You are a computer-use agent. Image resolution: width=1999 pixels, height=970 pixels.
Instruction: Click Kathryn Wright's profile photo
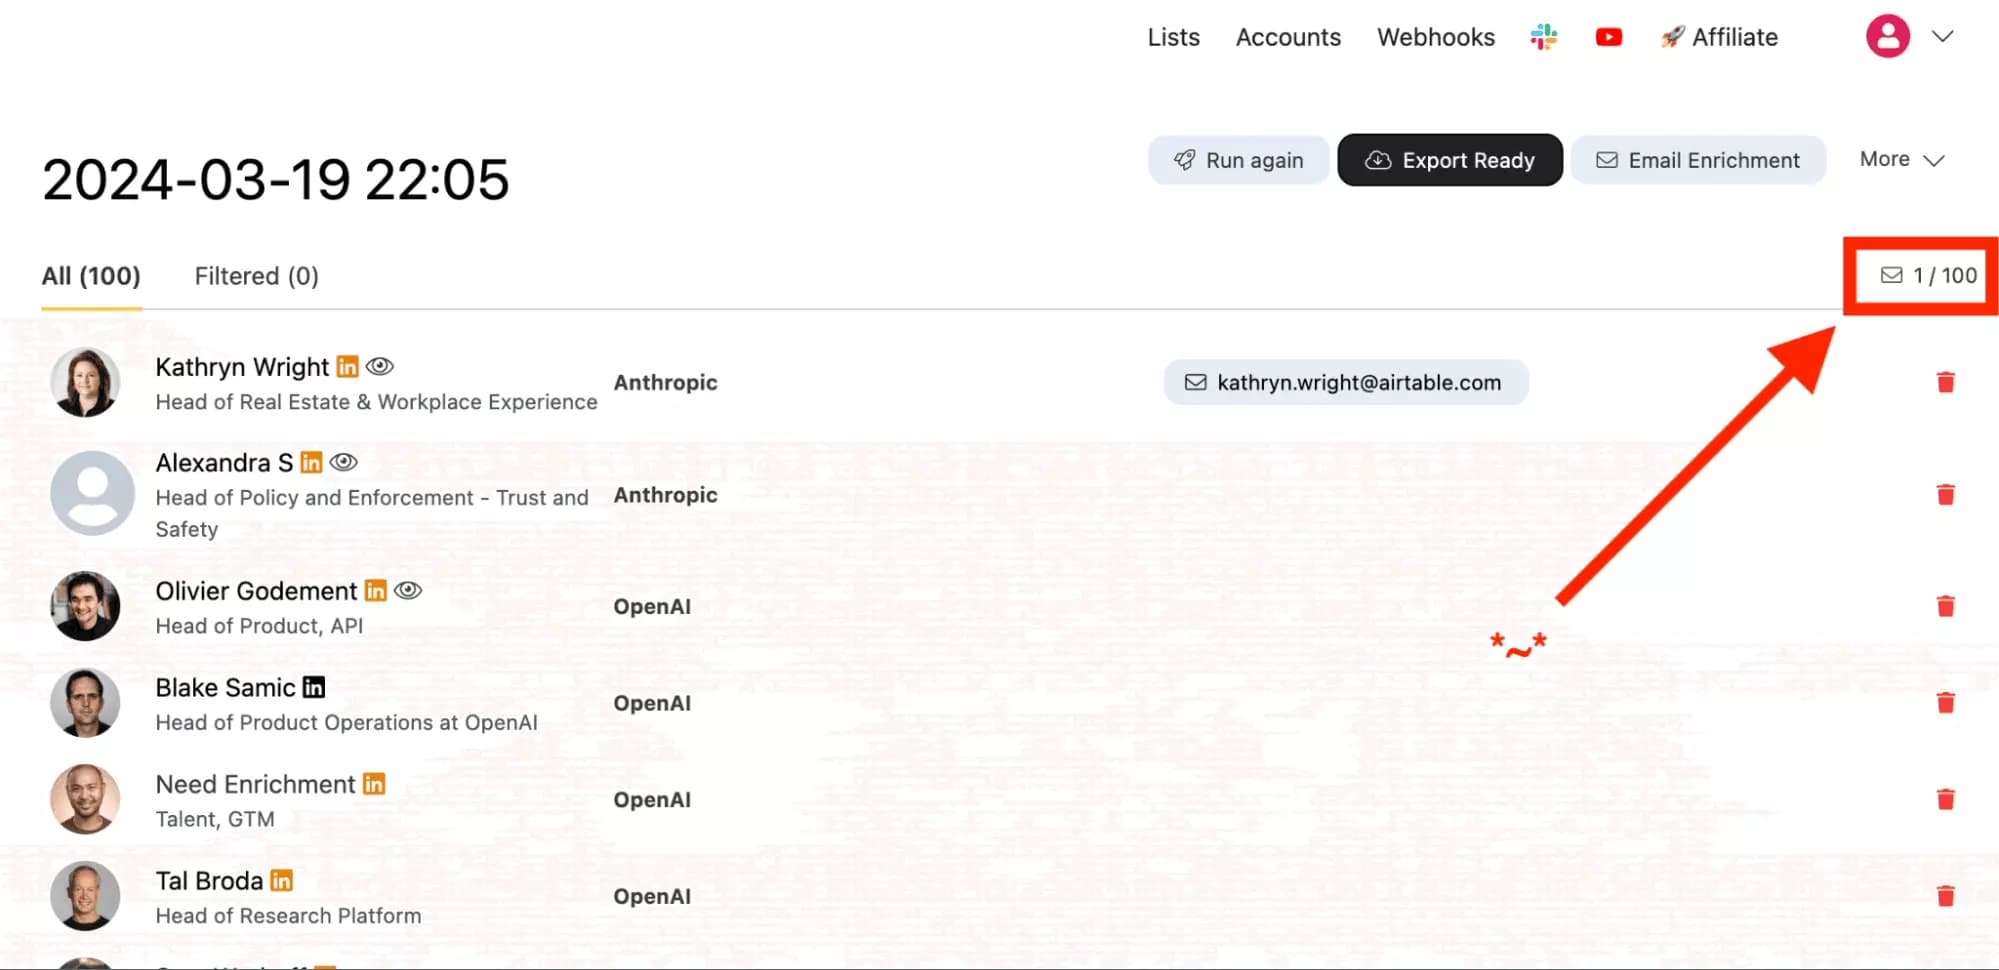[x=85, y=382]
